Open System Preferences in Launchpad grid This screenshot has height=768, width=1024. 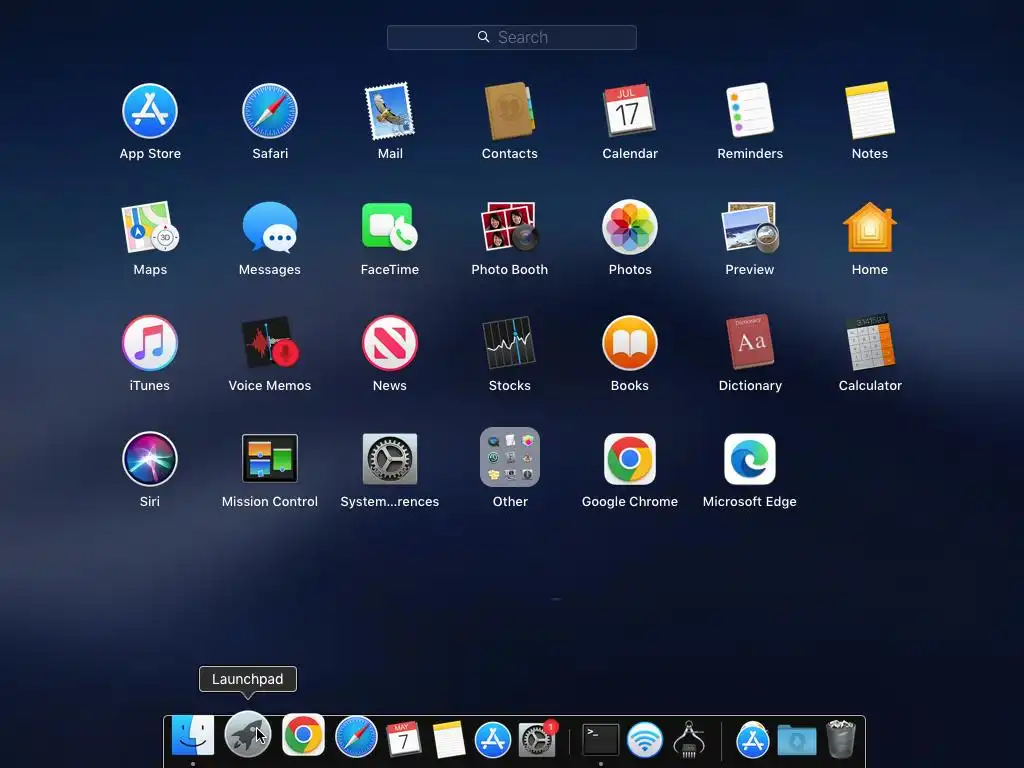pyautogui.click(x=390, y=458)
